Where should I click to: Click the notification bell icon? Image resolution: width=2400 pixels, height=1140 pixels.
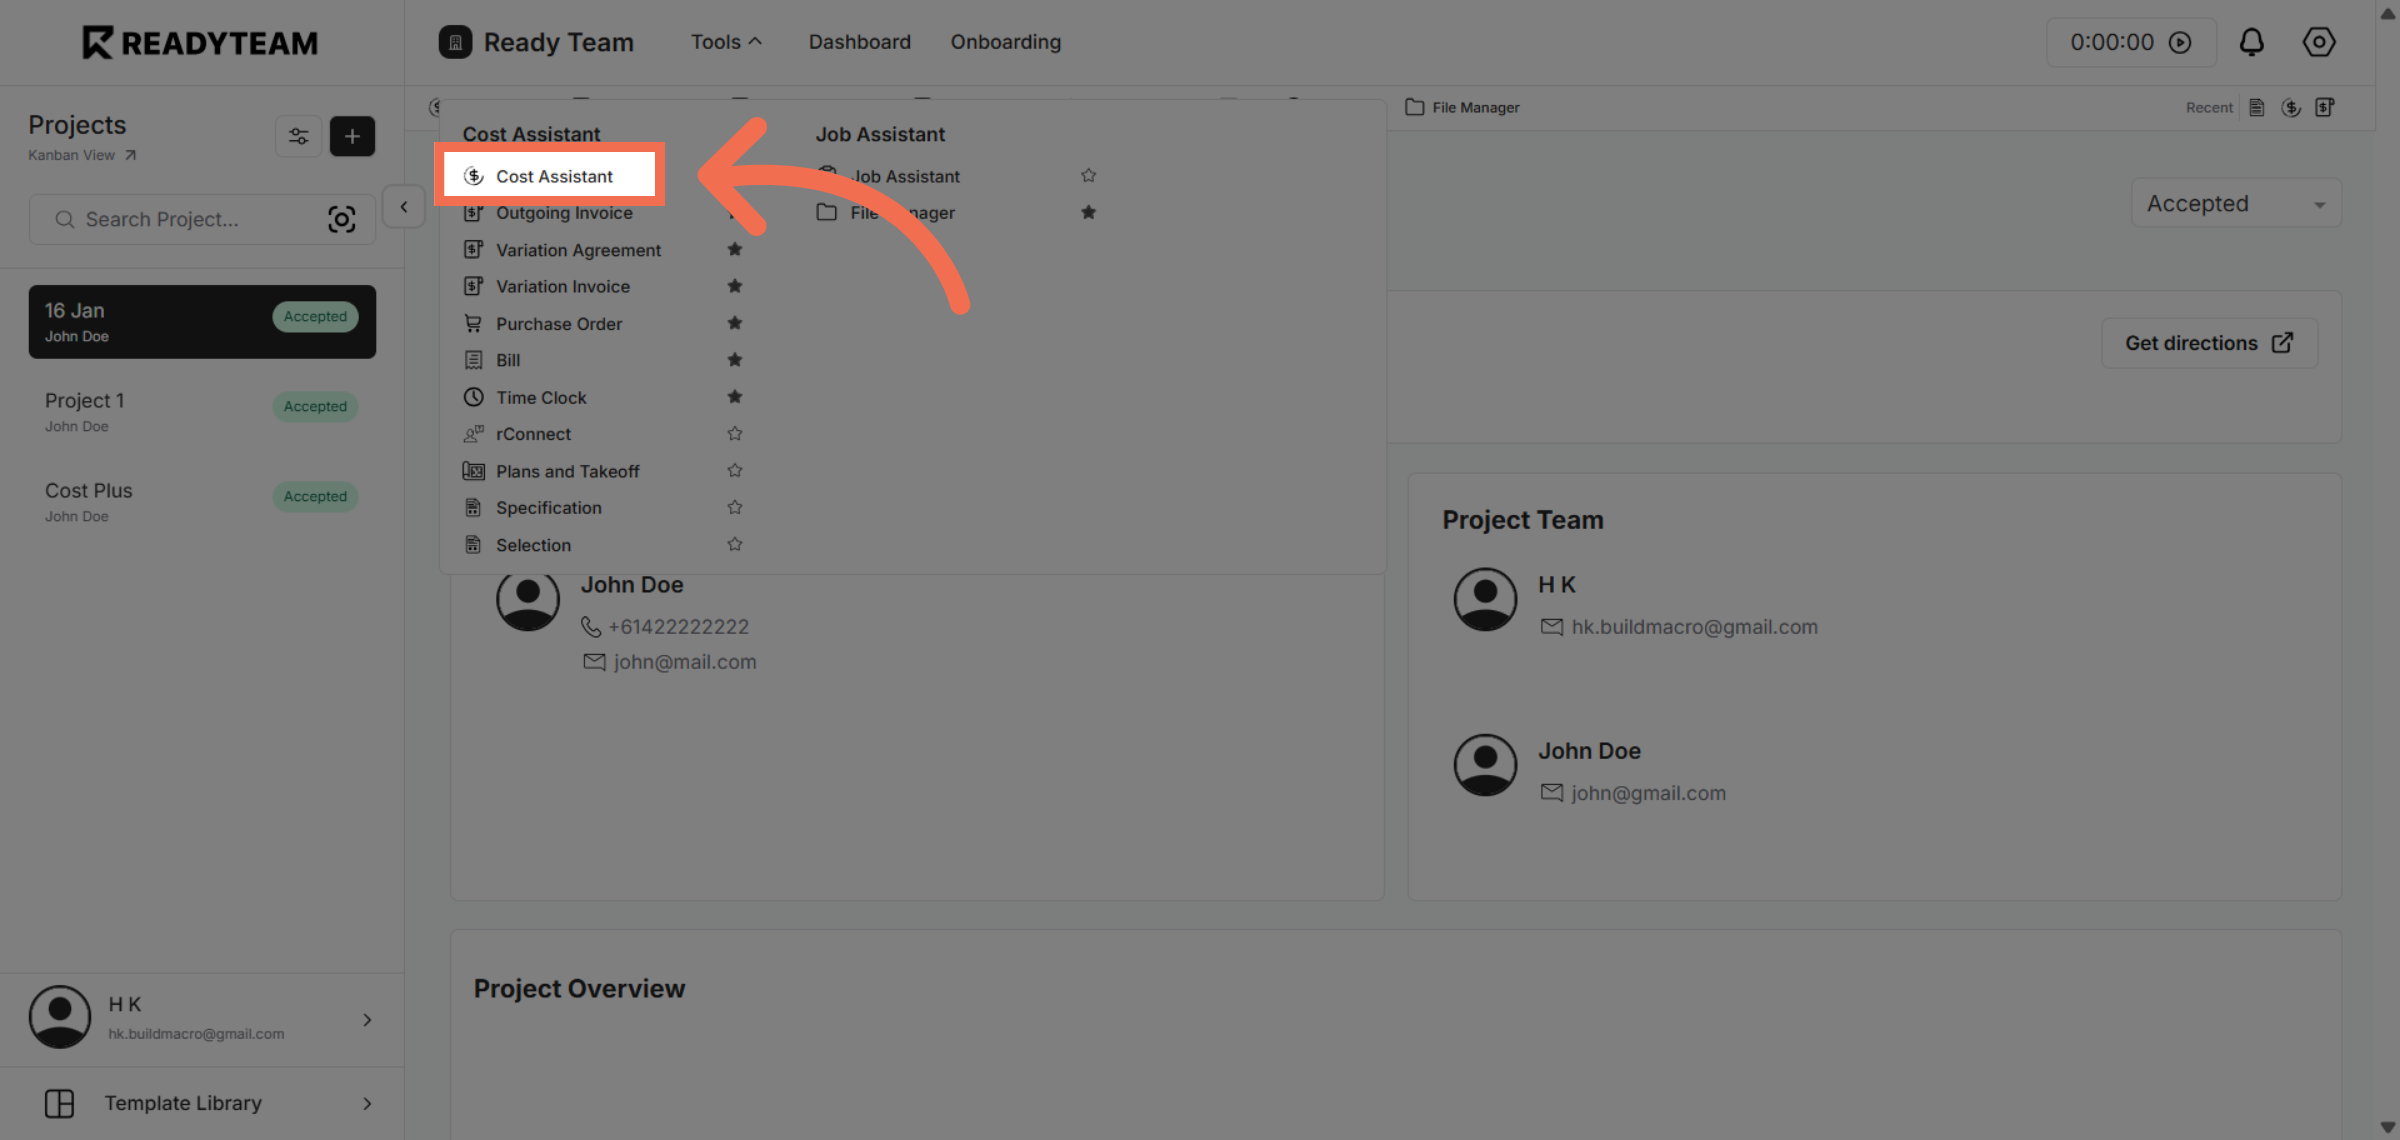click(2251, 42)
